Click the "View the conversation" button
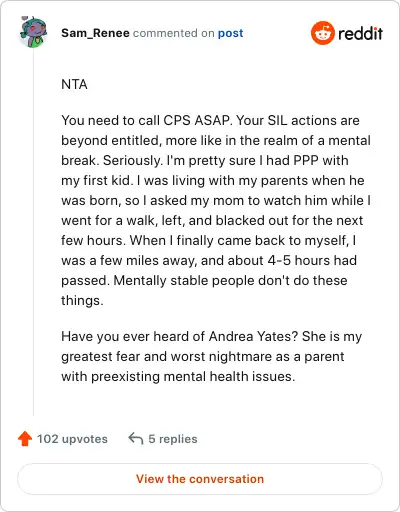Image resolution: width=400 pixels, height=512 pixels. 200,479
